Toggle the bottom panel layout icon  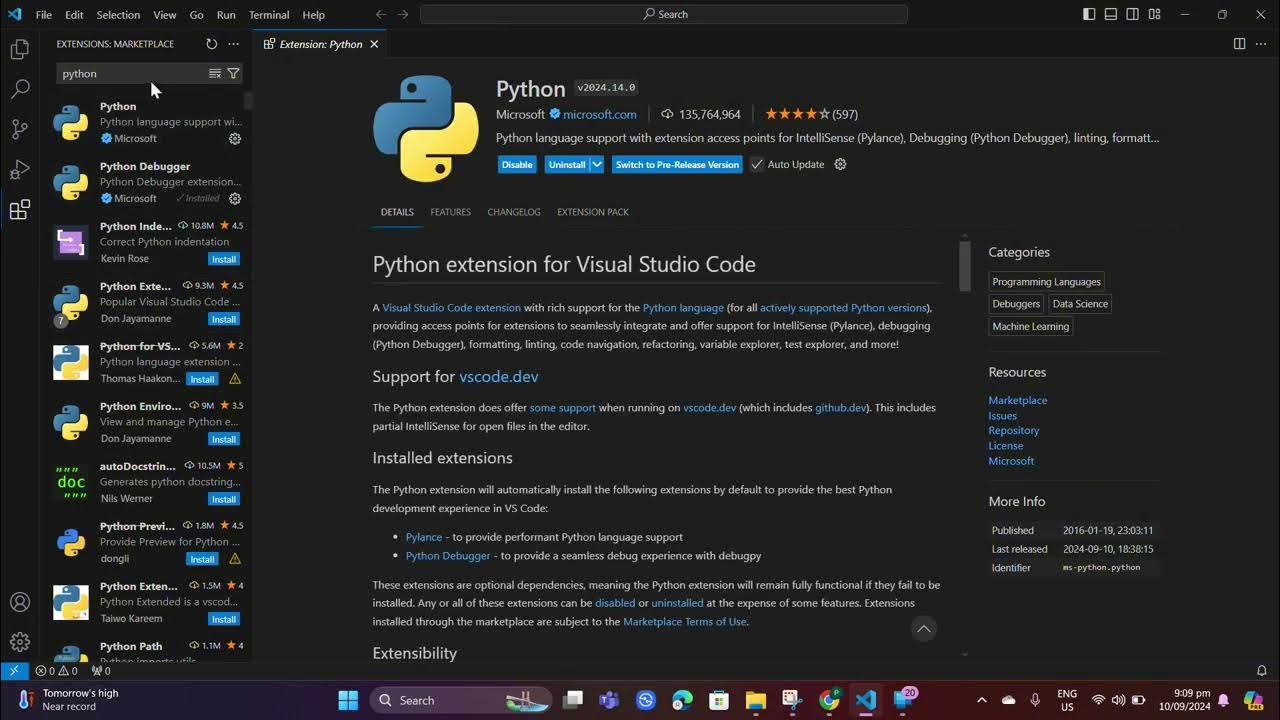[x=1111, y=14]
